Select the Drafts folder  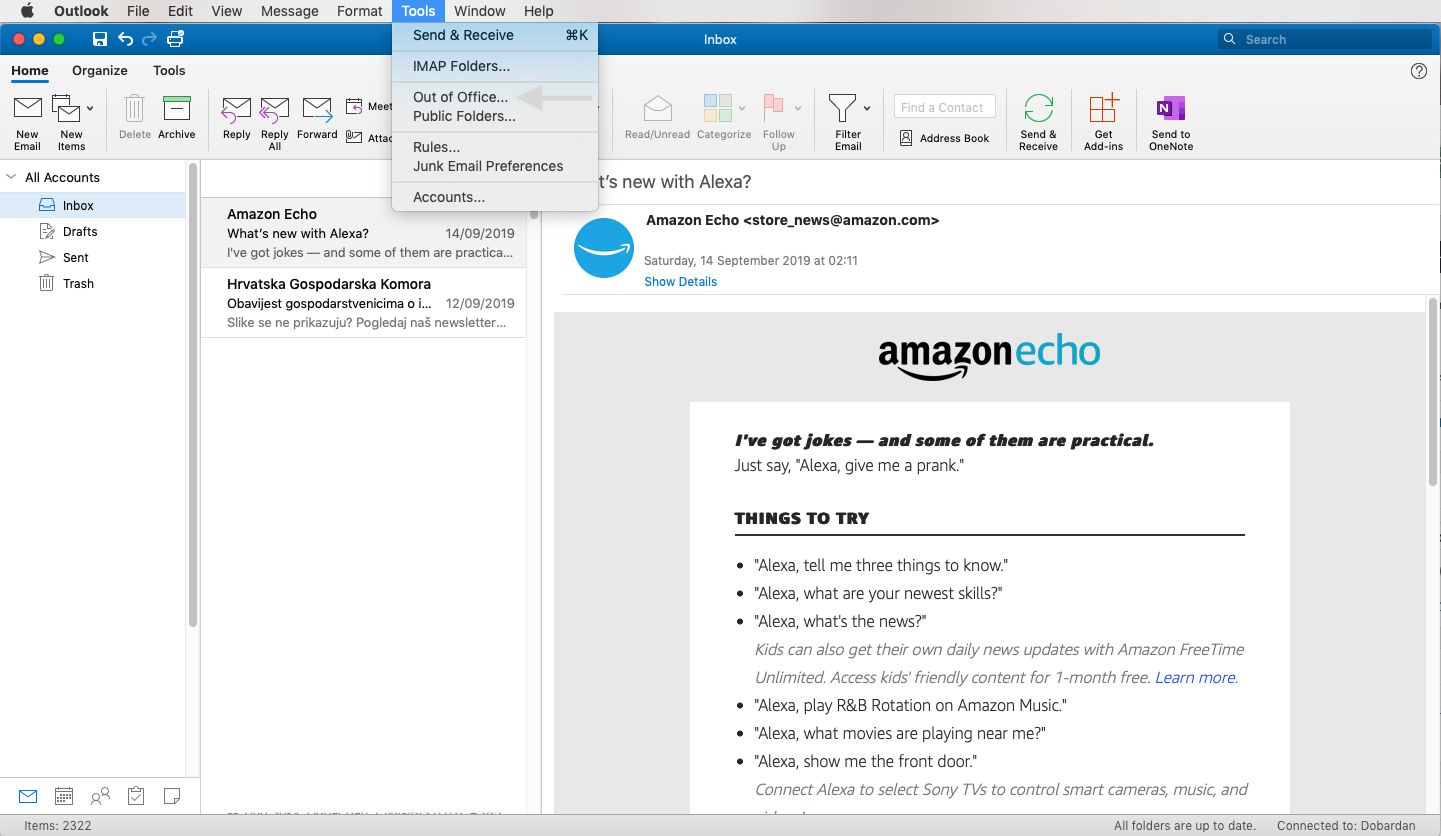click(80, 231)
